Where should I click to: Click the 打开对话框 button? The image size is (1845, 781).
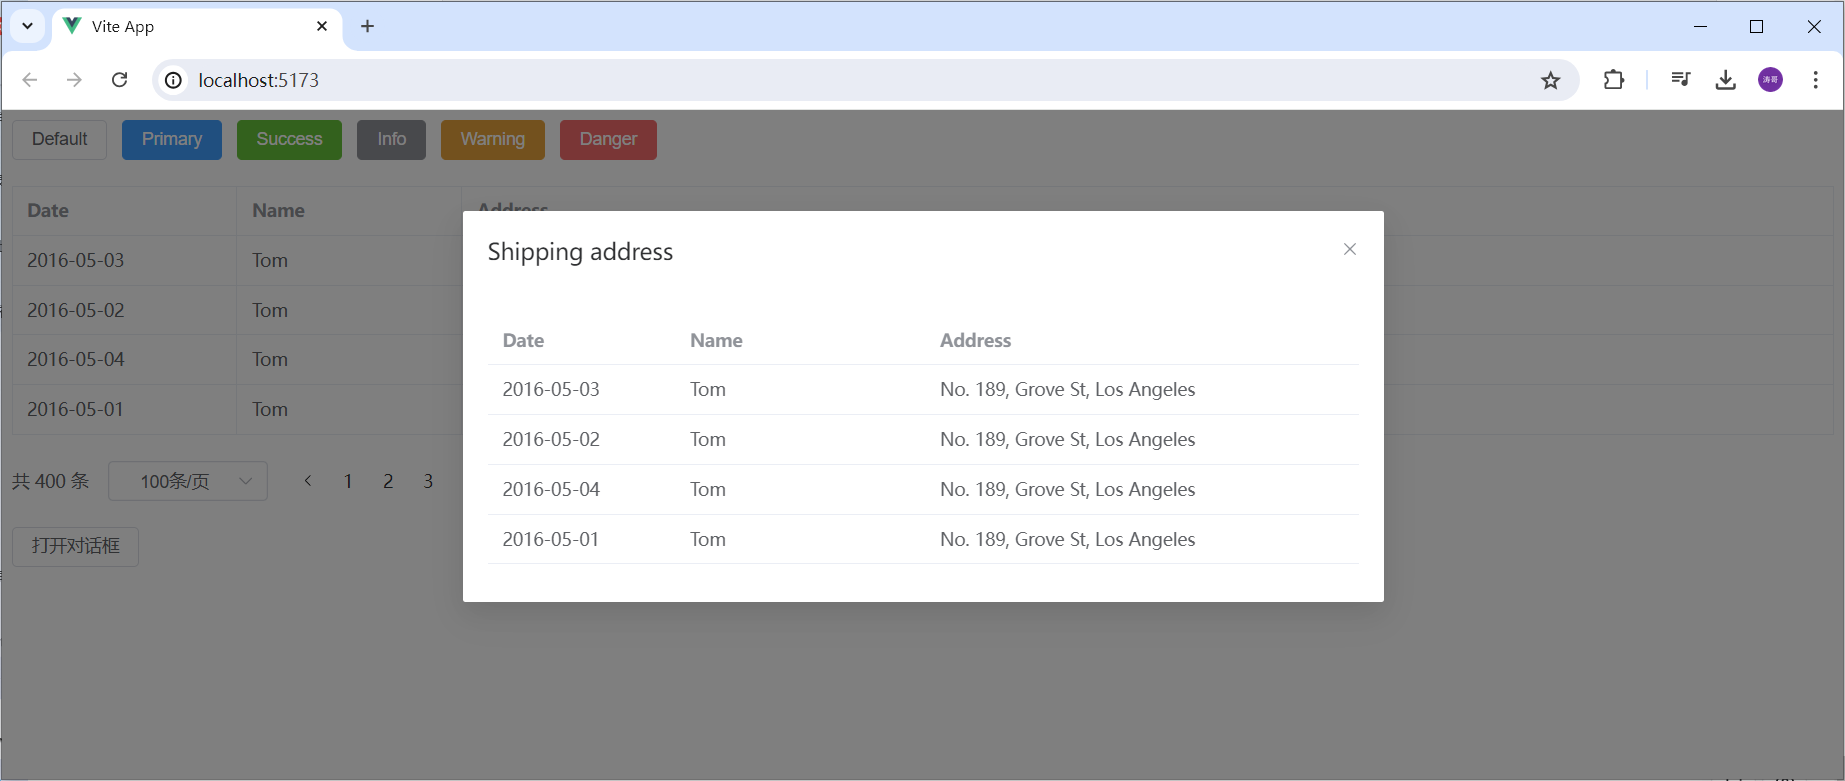(75, 546)
